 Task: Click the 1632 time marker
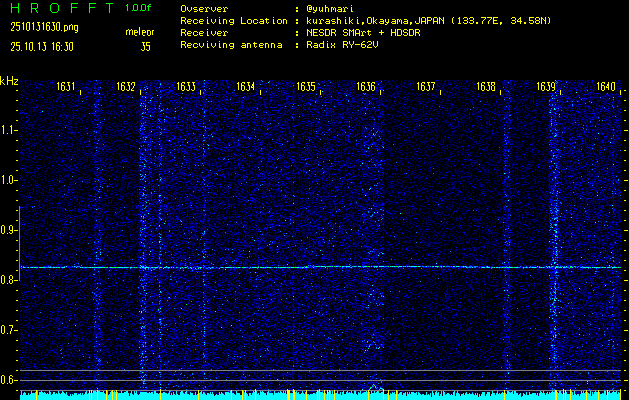coord(126,87)
